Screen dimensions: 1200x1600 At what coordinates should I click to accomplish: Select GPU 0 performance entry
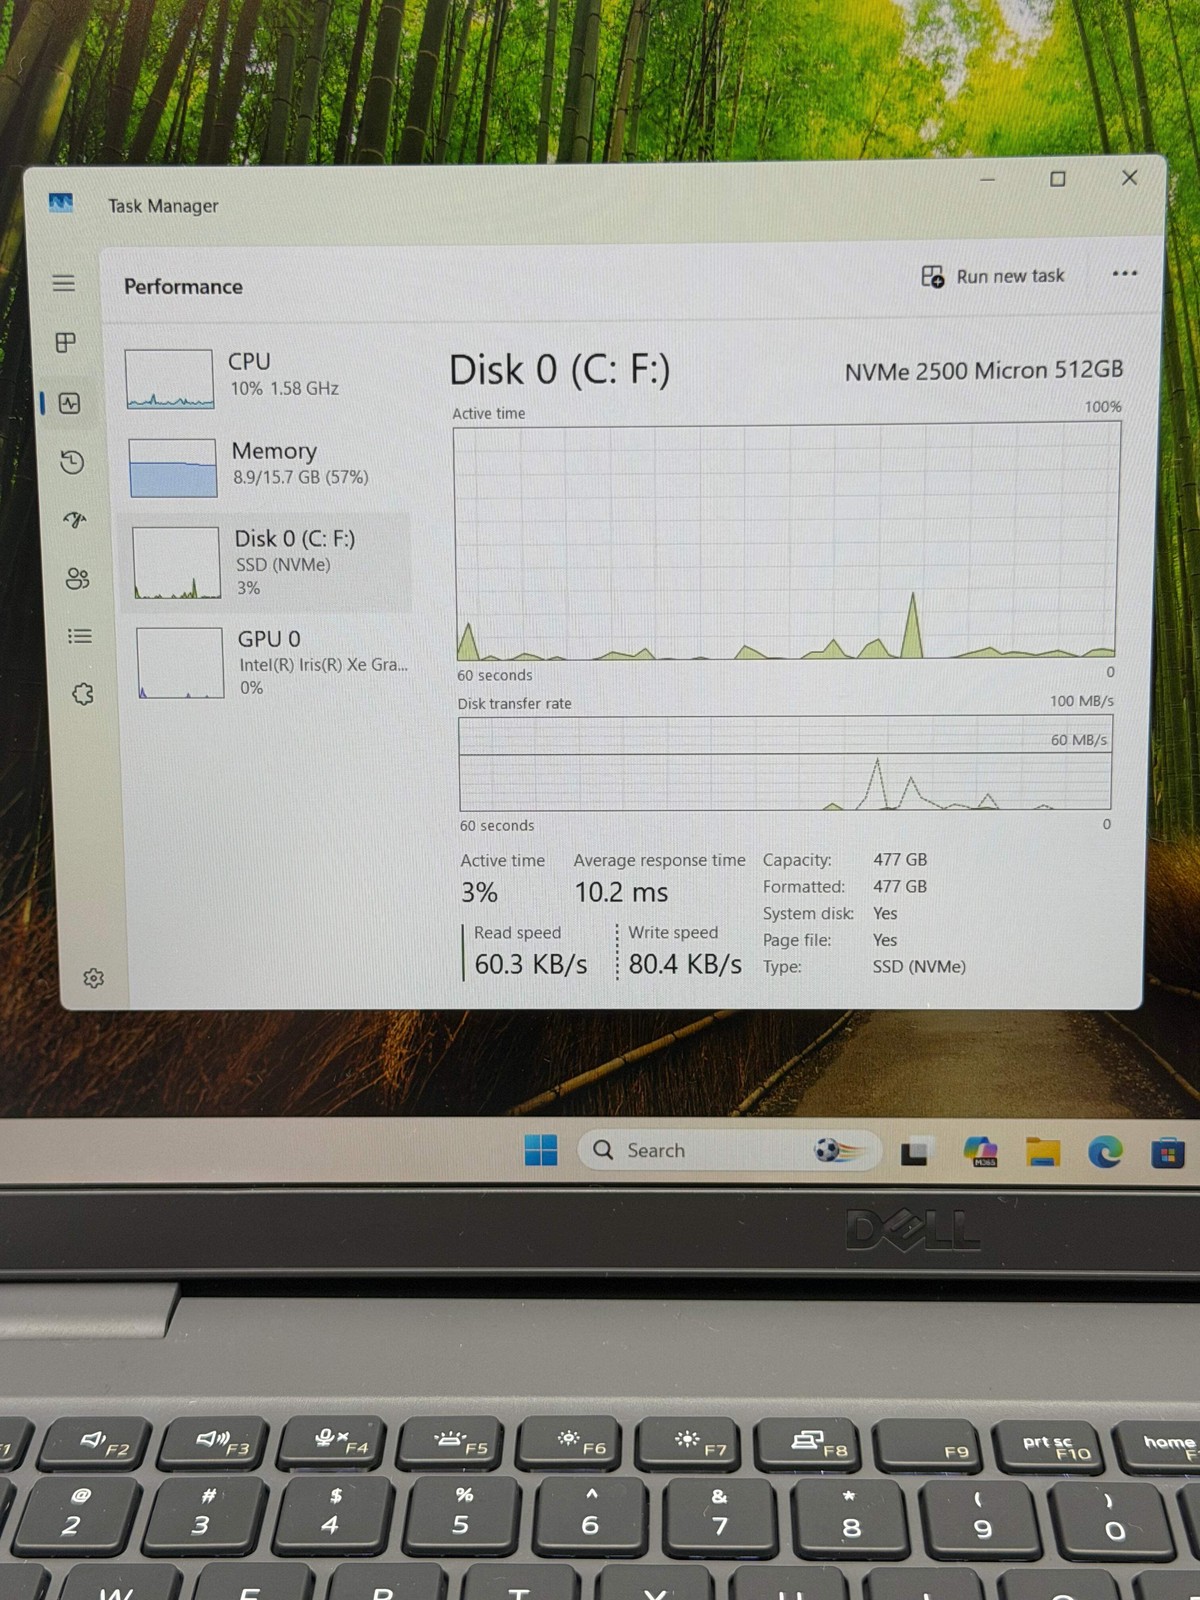pyautogui.click(x=272, y=662)
